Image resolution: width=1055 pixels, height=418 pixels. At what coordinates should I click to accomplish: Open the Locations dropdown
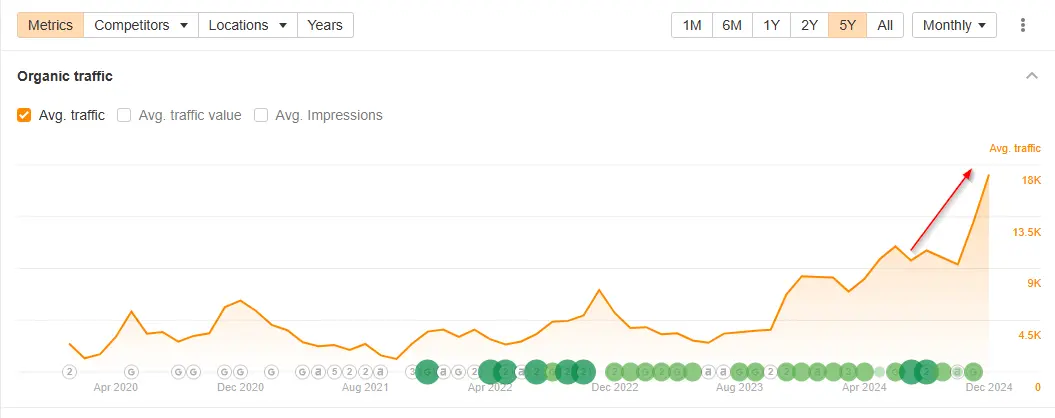point(248,25)
